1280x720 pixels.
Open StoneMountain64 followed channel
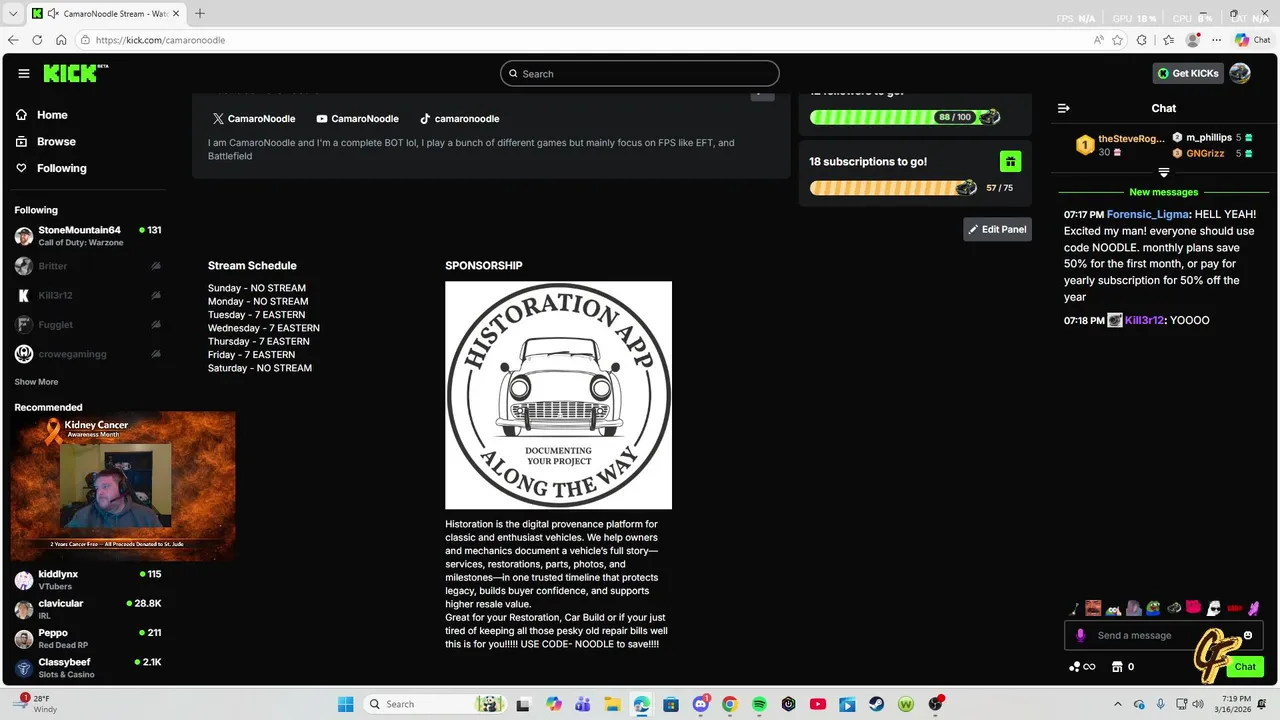[88, 236]
